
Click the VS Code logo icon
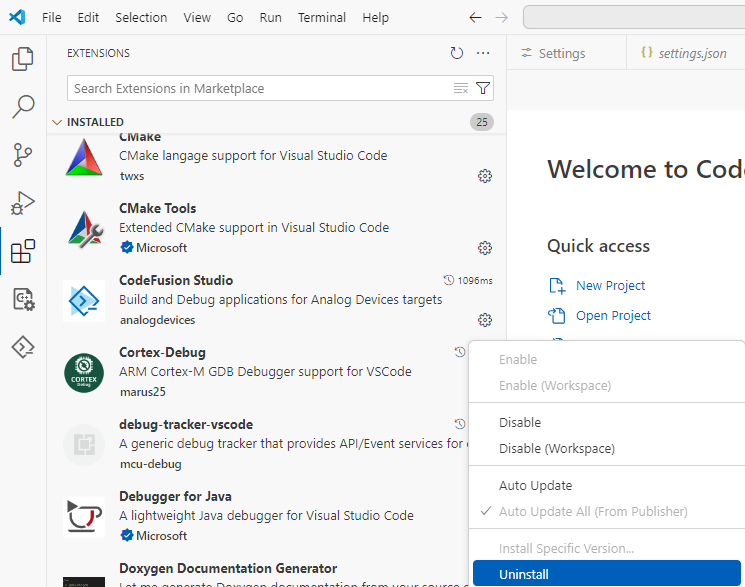[x=17, y=18]
